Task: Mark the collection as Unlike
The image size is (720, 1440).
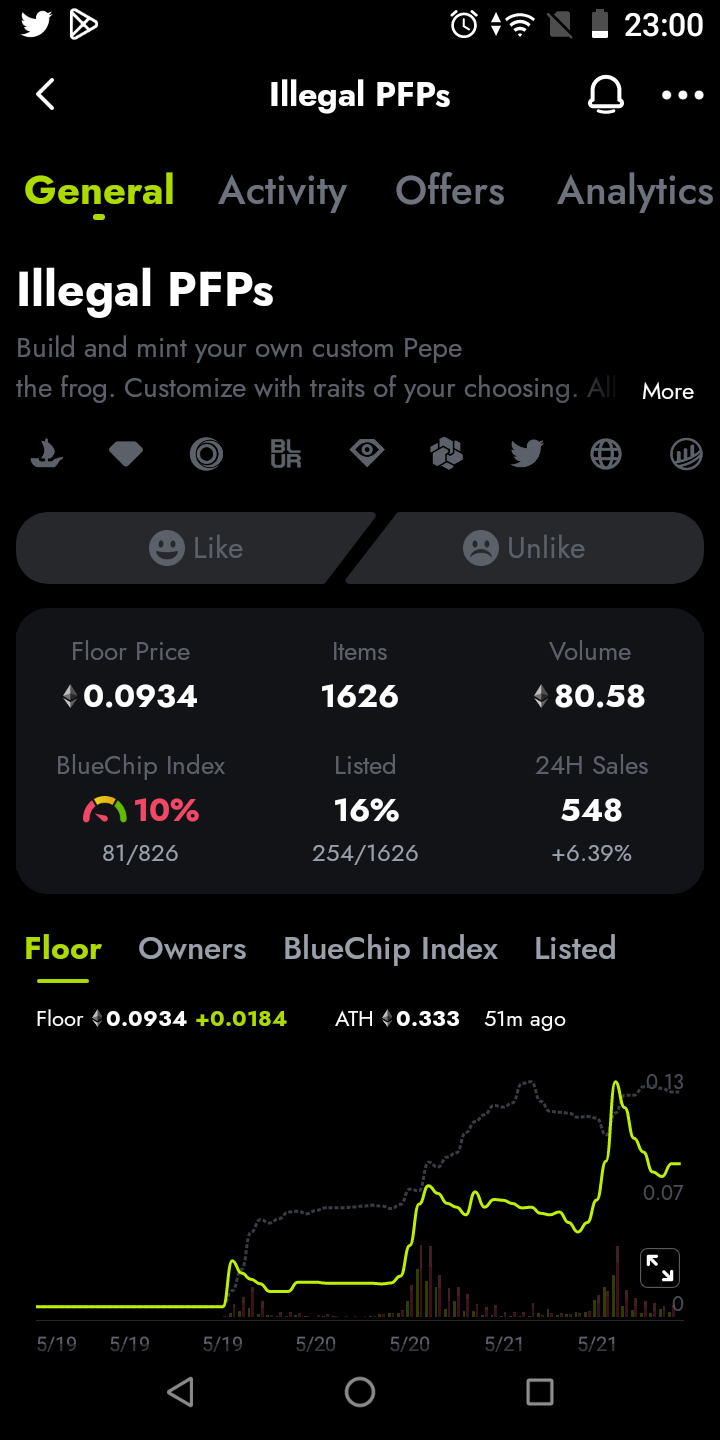Action: [524, 548]
